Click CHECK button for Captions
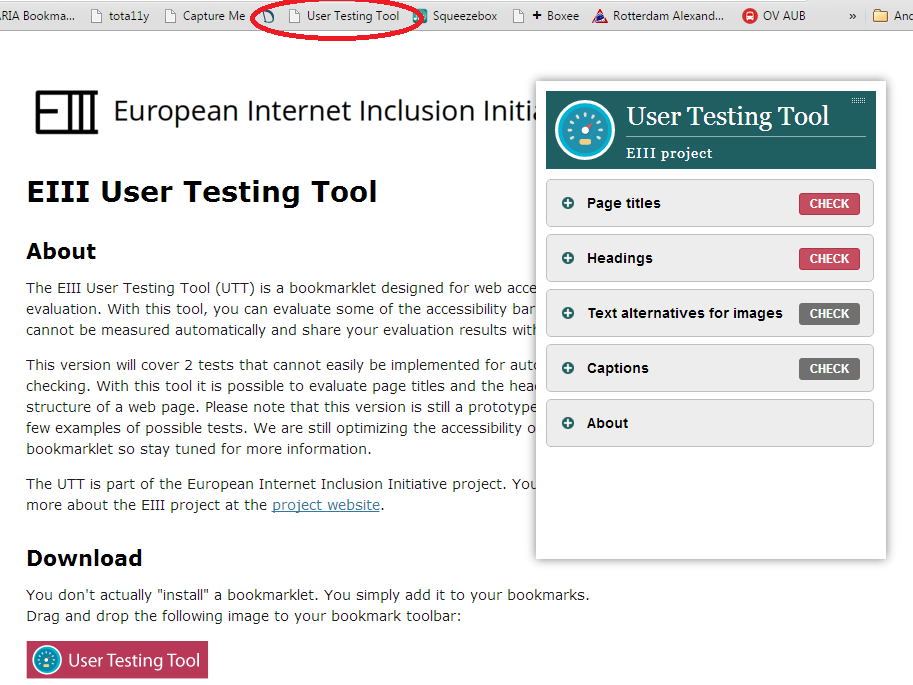This screenshot has width=913, height=685. click(x=829, y=369)
